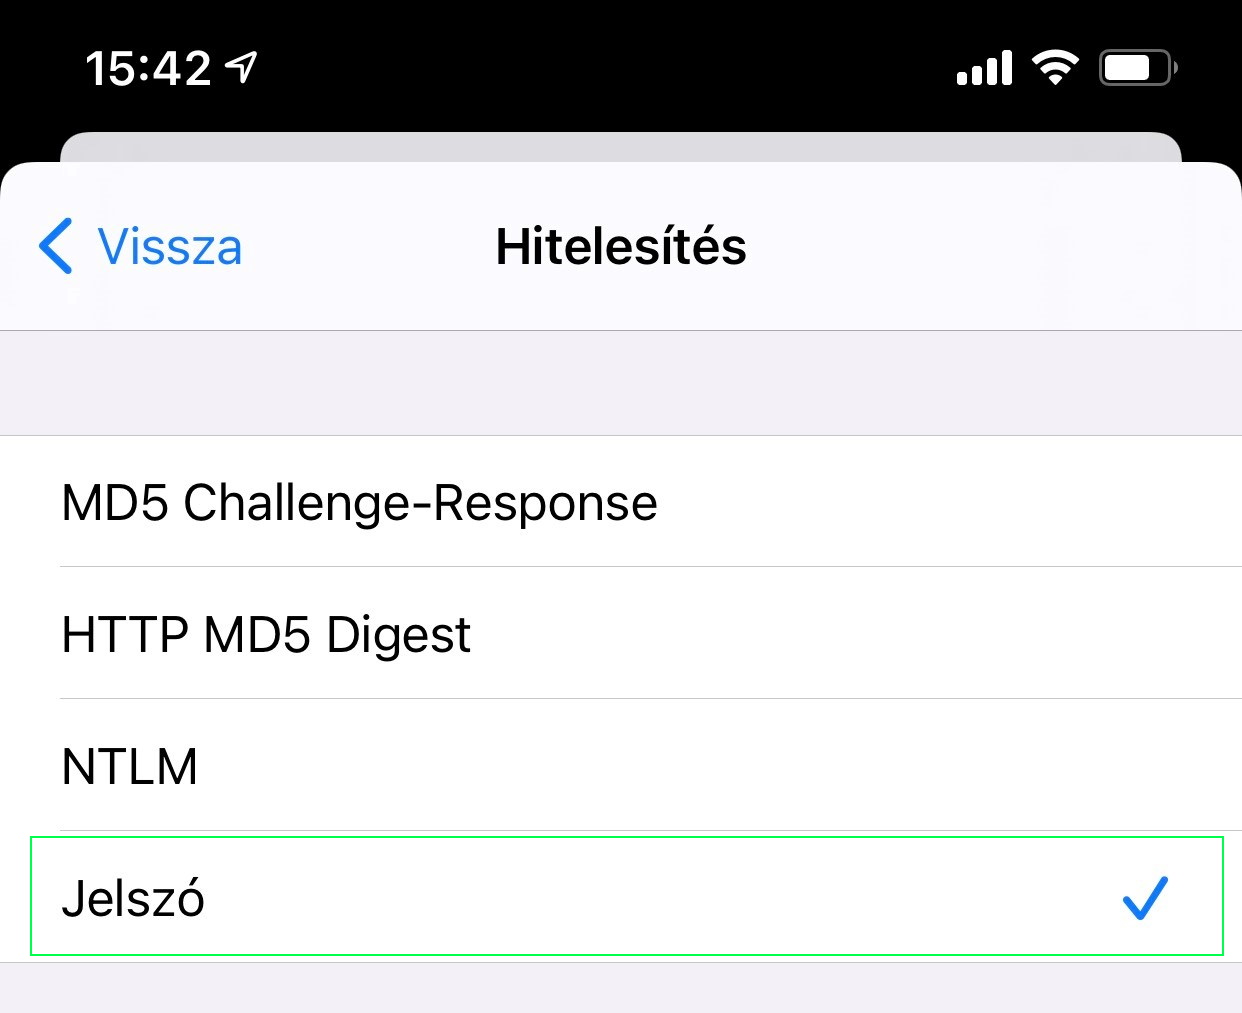1242x1013 pixels.
Task: Choose HTTP MD5 Digest option
Action: tap(266, 634)
